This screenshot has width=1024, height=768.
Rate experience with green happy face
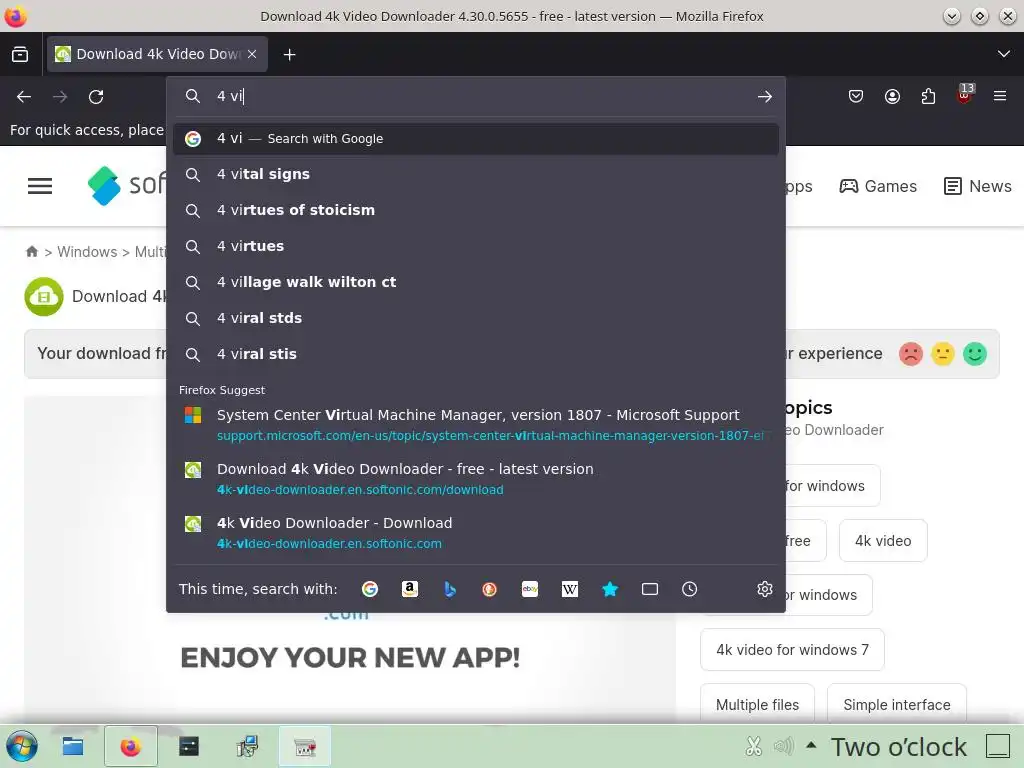tap(974, 354)
